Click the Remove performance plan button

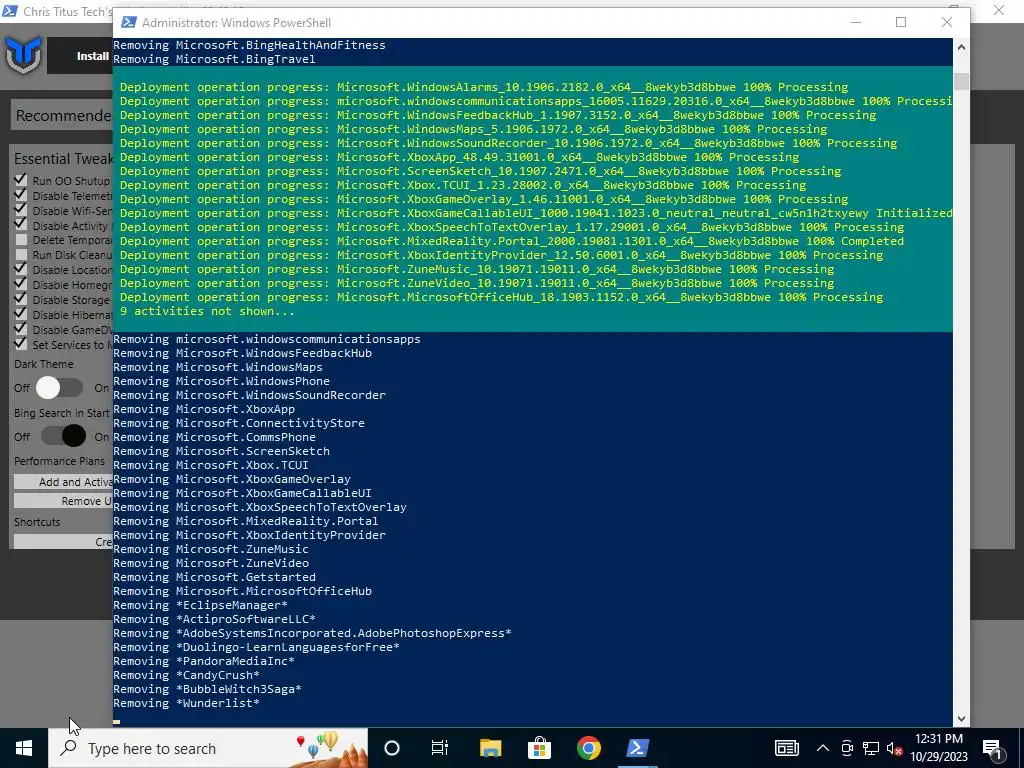pos(63,501)
